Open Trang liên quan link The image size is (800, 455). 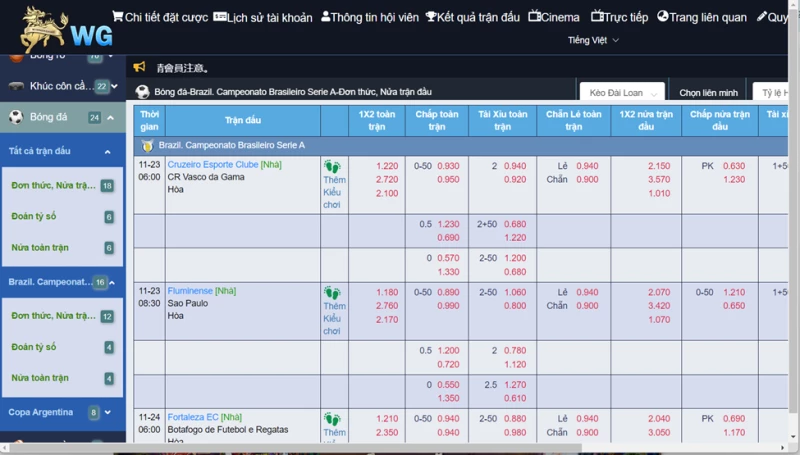tap(702, 17)
